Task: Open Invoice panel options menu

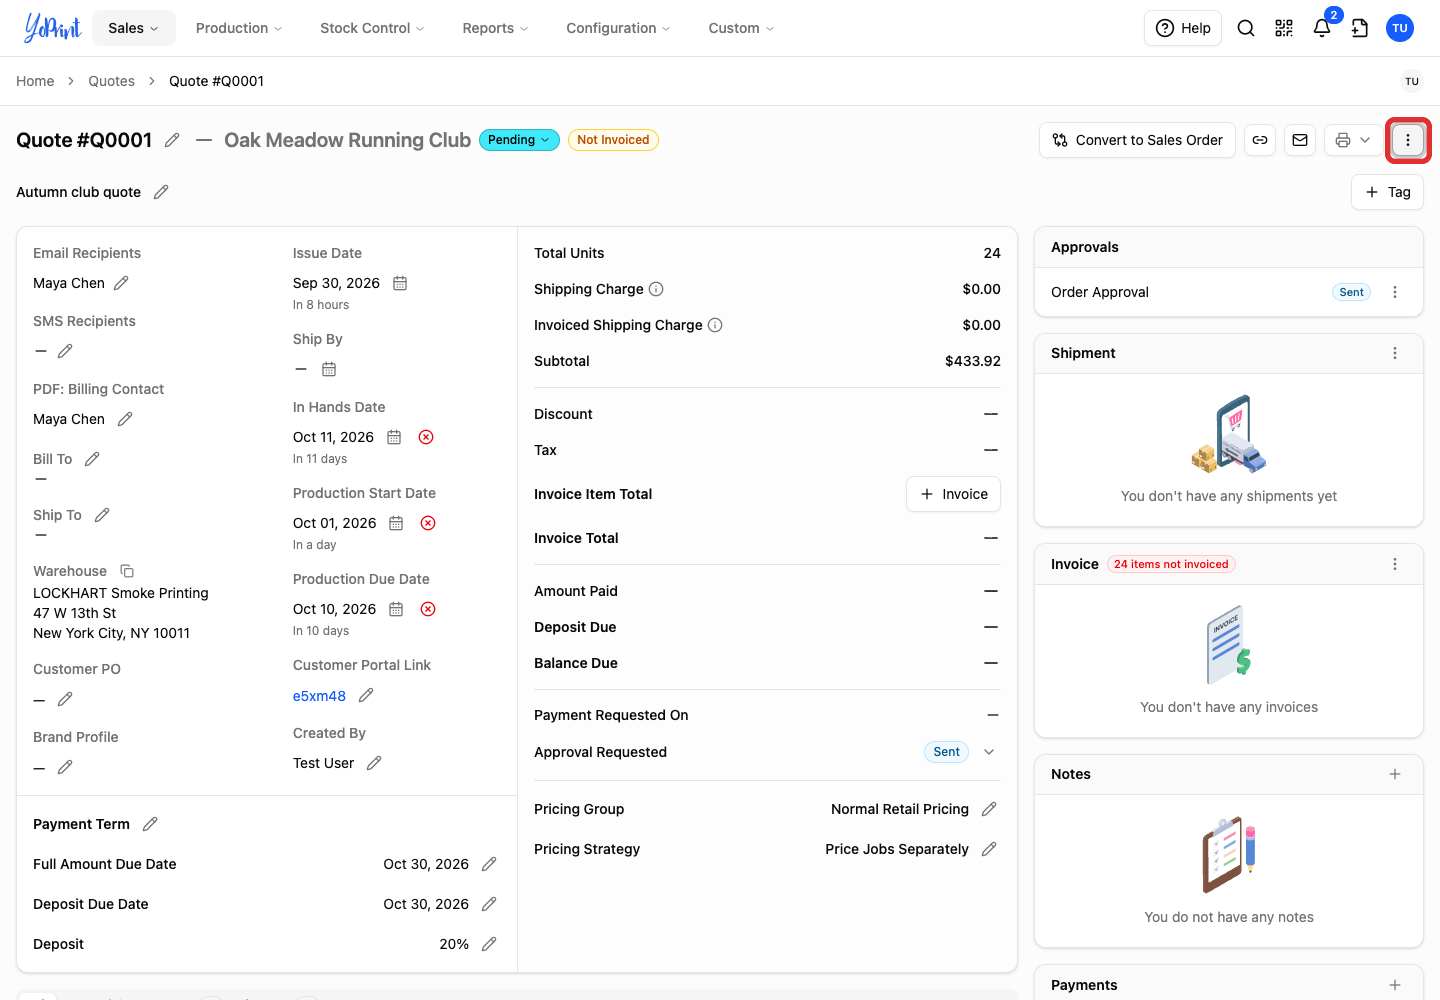Action: tap(1395, 564)
